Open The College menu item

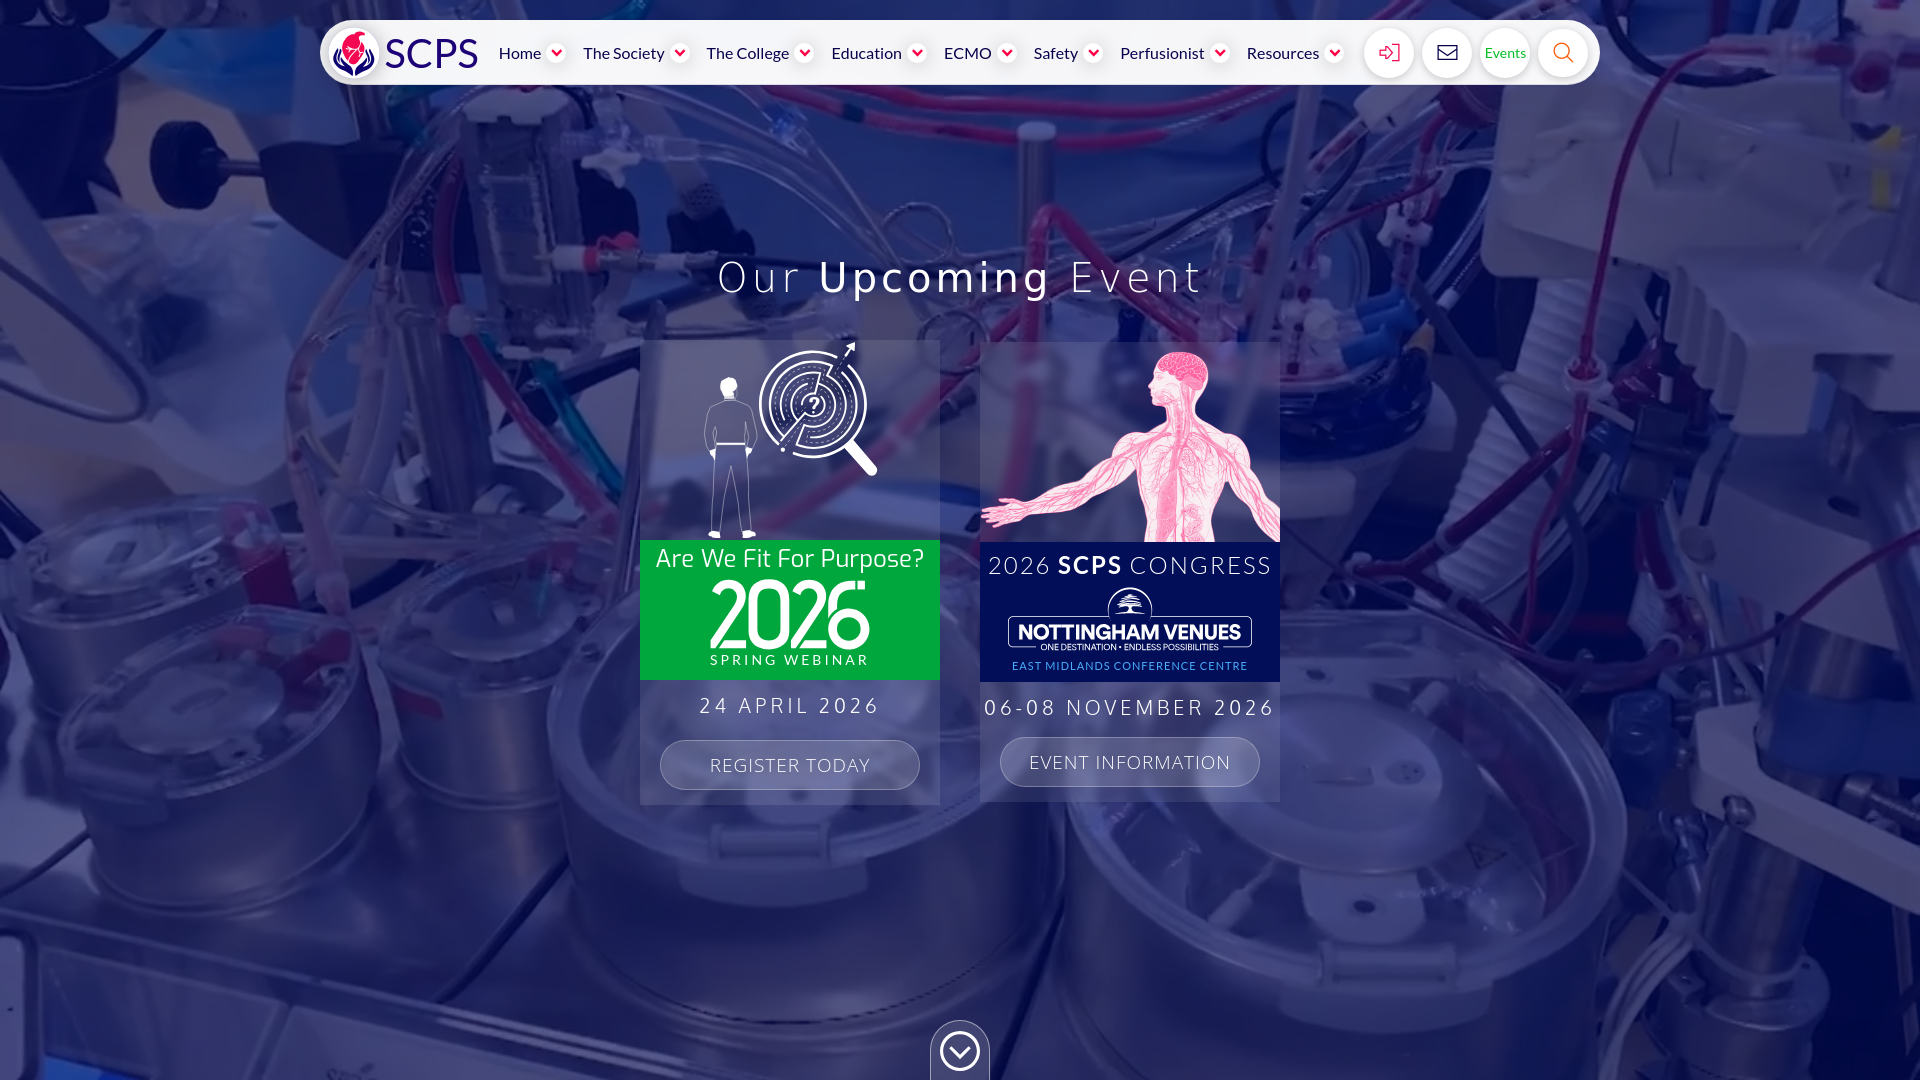click(748, 53)
